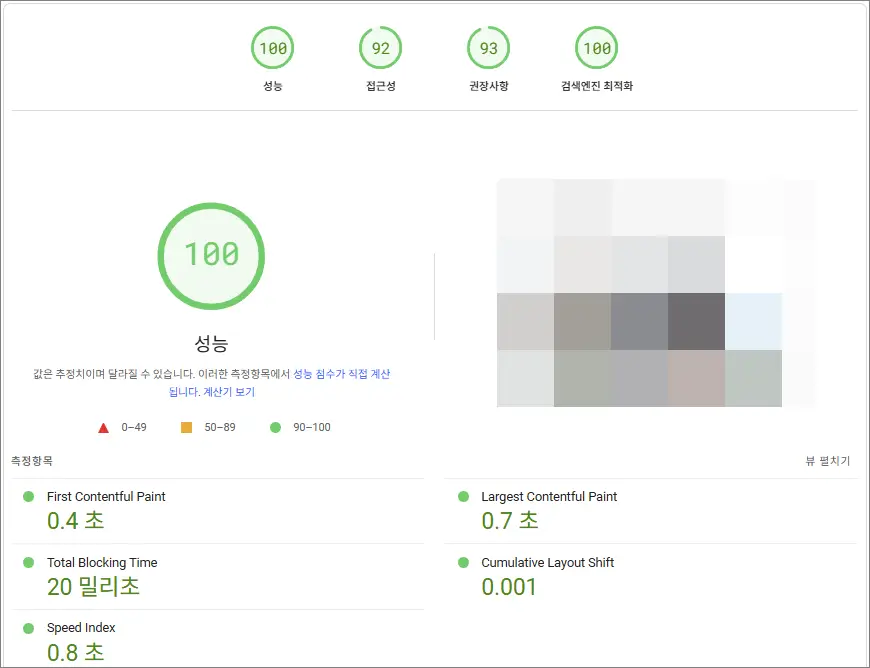Click green dot beside First Contentful Paint

(28, 497)
